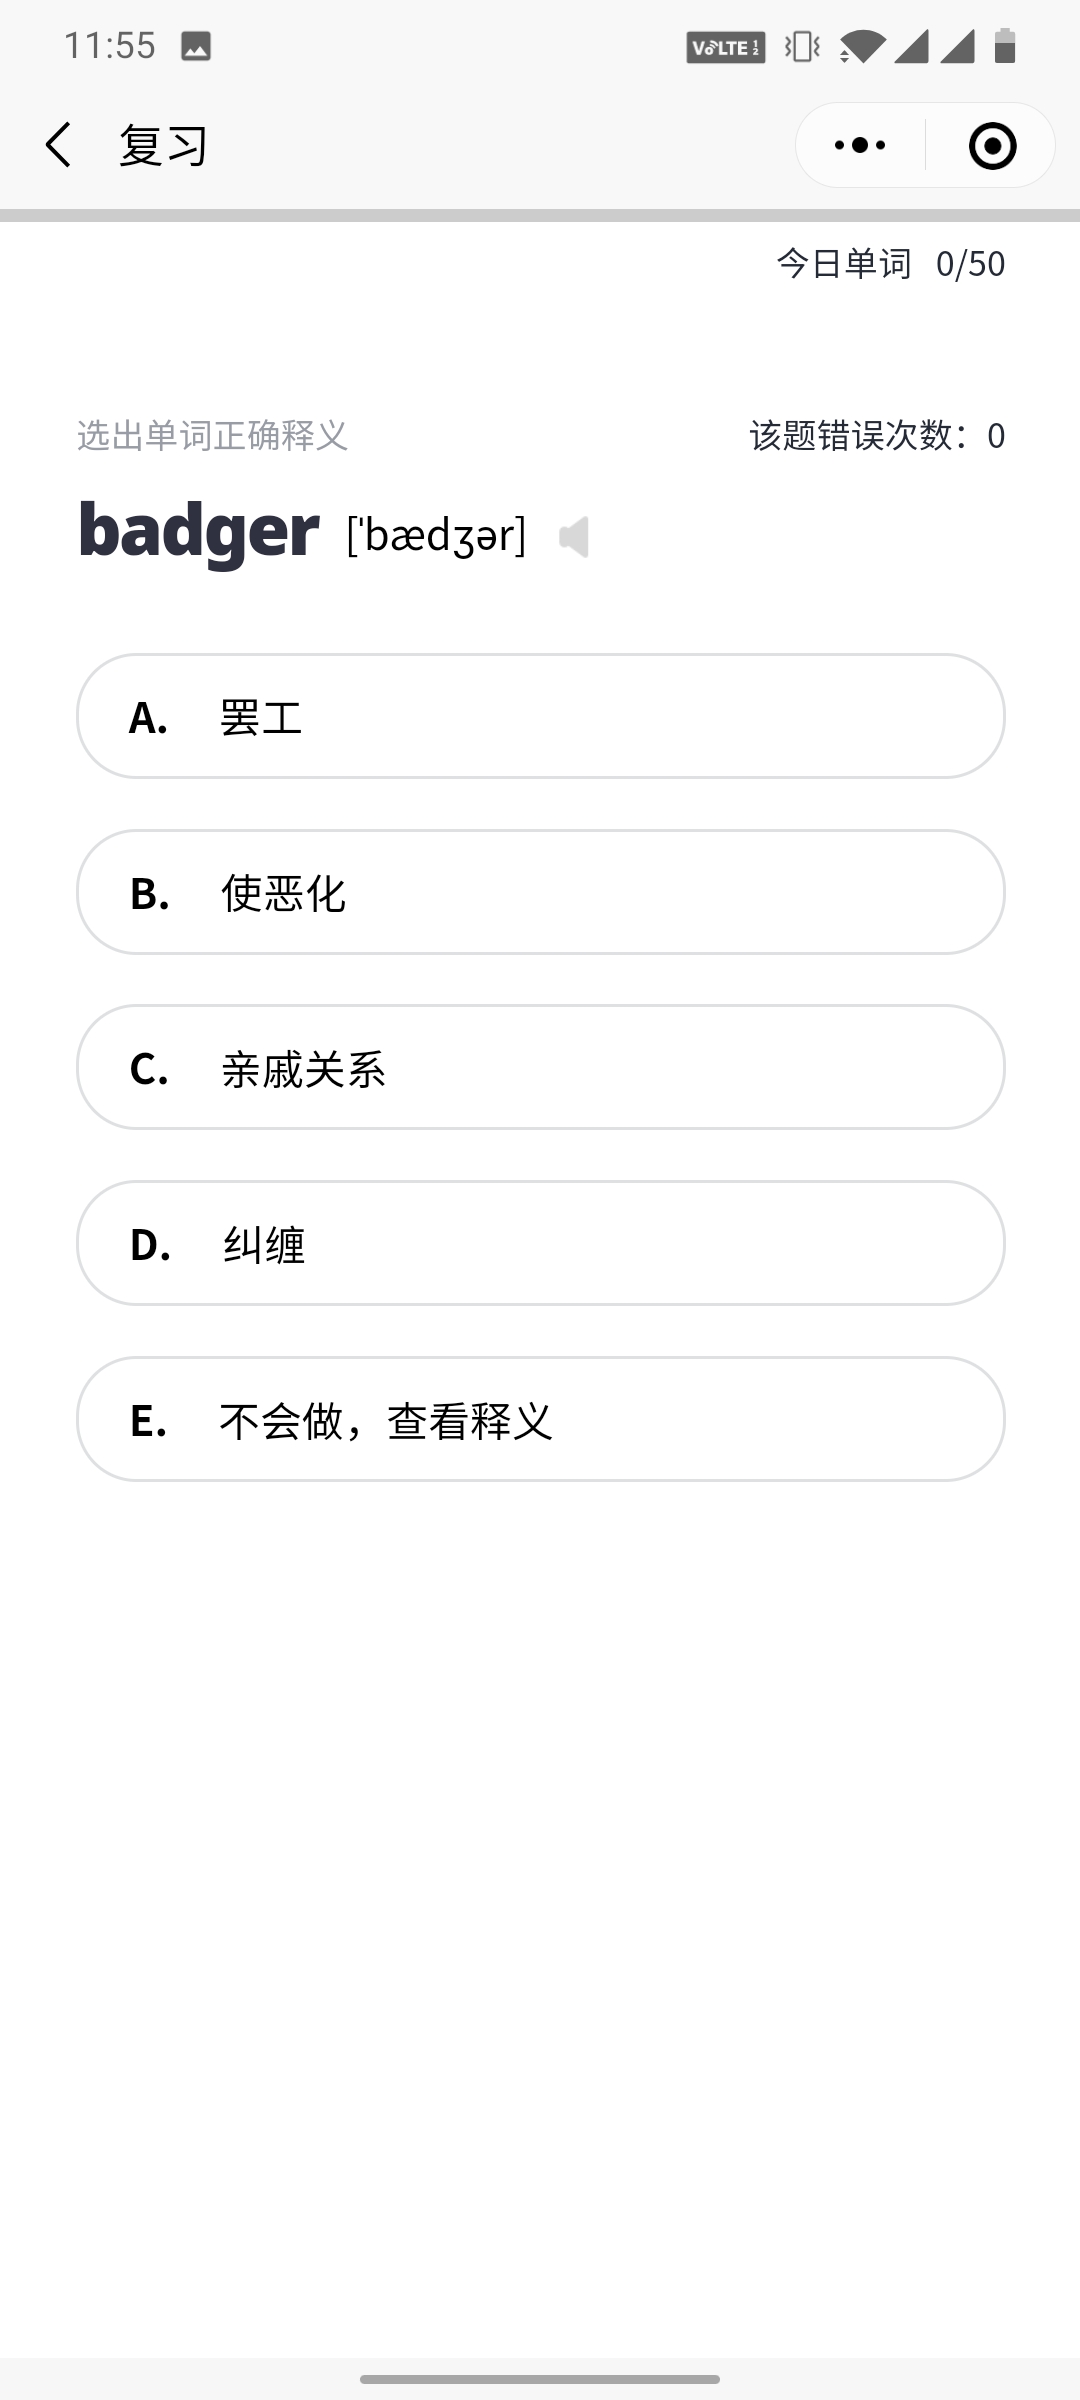Tap the 今日单词 0/50 progress counter
This screenshot has width=1080, height=2400.
891,264
